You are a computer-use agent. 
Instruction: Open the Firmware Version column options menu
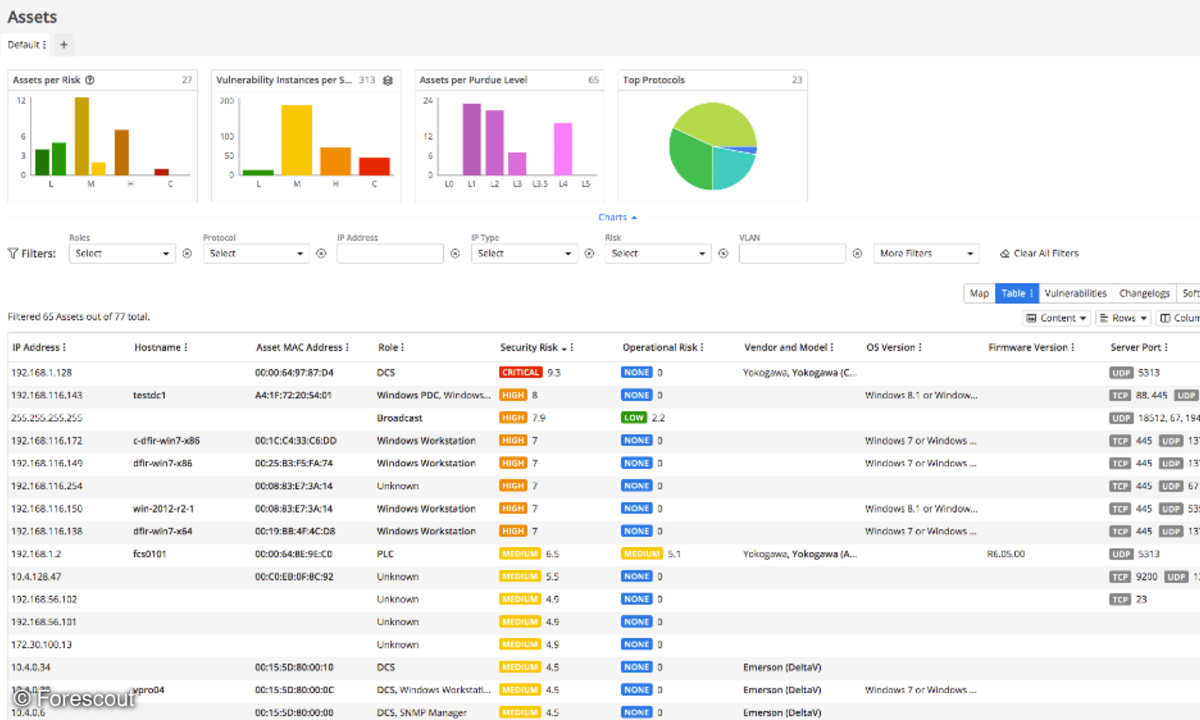[1073, 348]
